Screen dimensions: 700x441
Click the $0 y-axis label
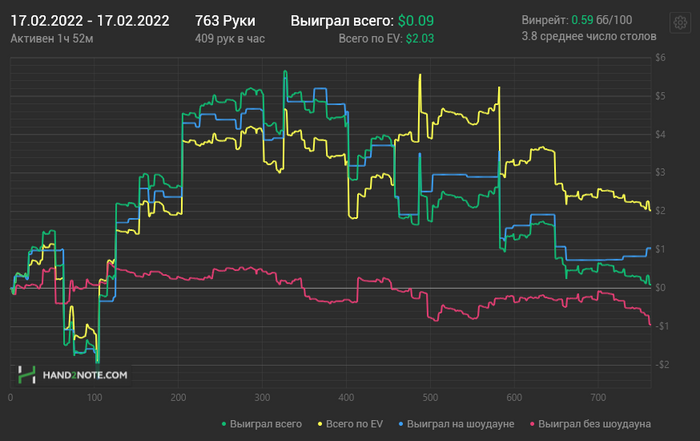tap(660, 288)
